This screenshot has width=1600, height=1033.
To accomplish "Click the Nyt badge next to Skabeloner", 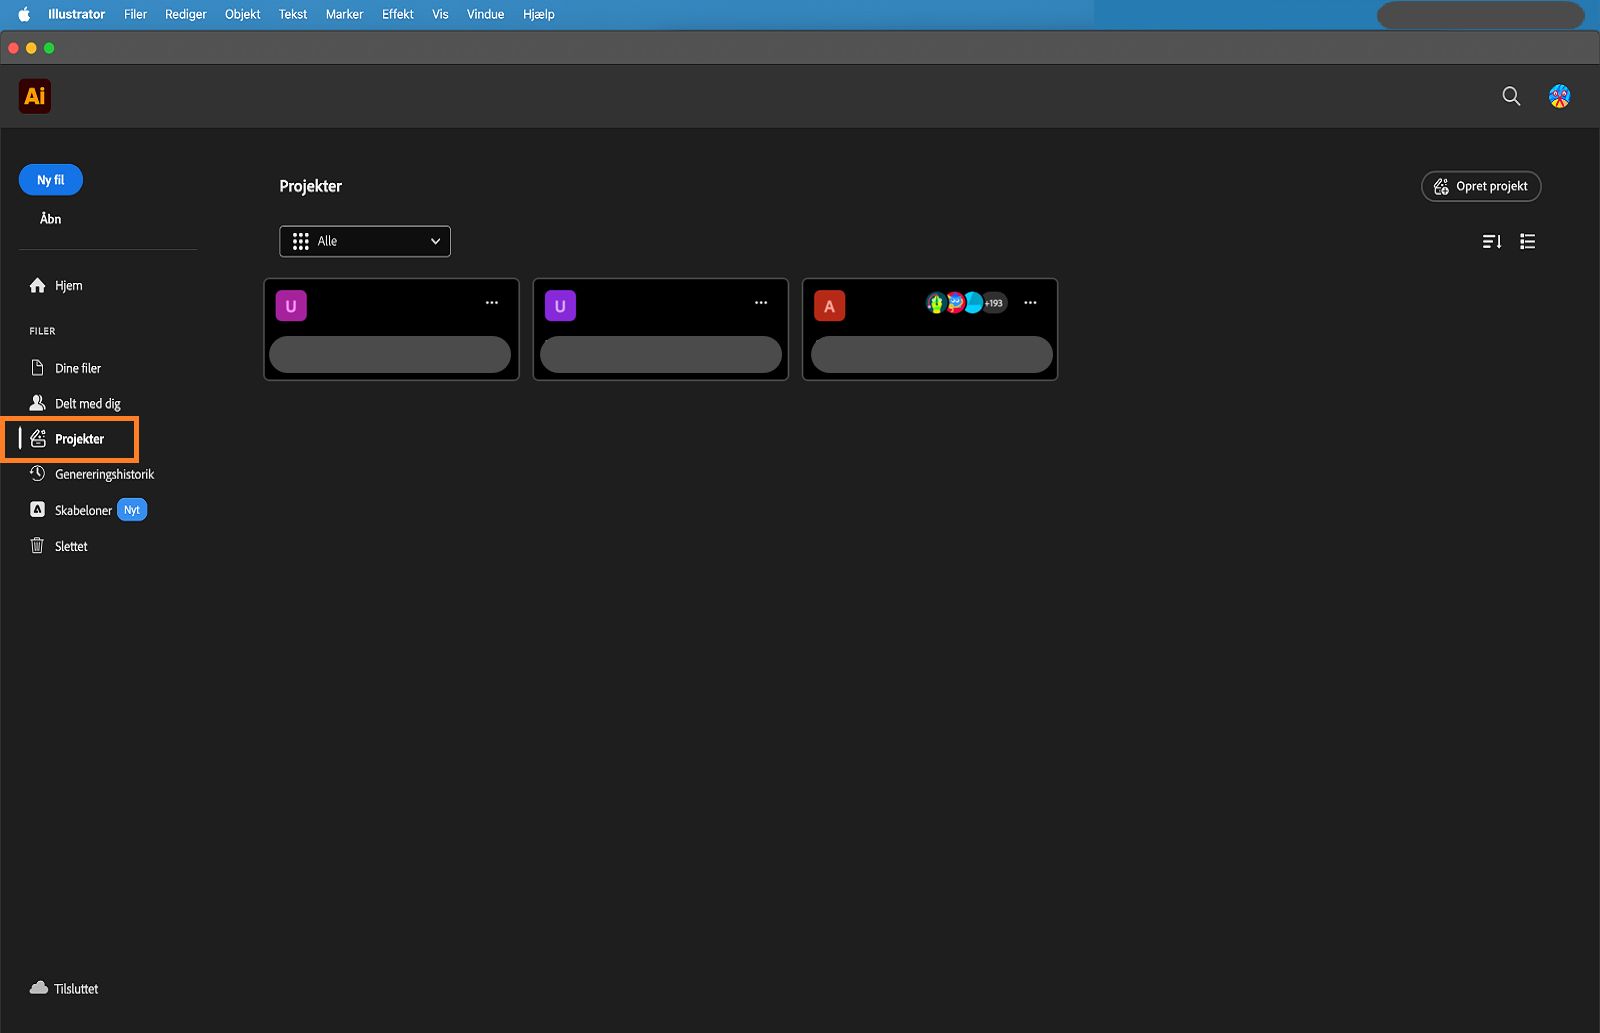I will pyautogui.click(x=132, y=510).
